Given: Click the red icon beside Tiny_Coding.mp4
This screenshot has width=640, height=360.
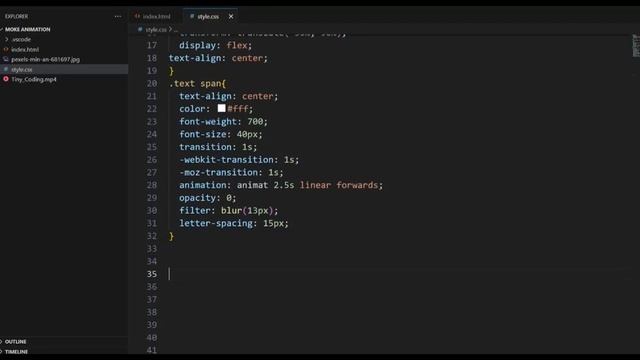Looking at the screenshot, I should pyautogui.click(x=6, y=79).
